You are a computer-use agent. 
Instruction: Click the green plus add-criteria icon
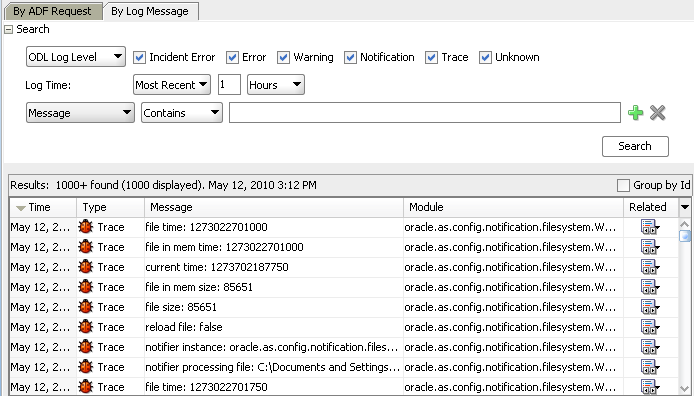pyautogui.click(x=635, y=113)
